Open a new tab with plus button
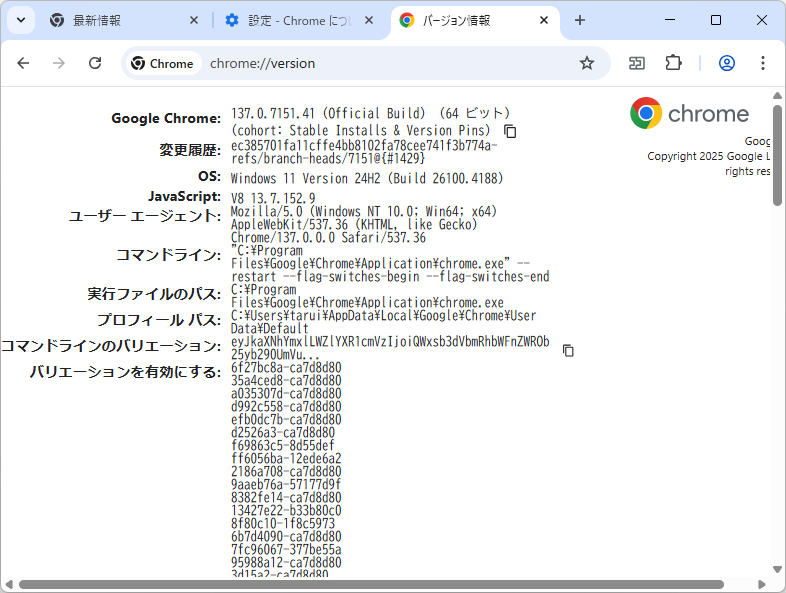This screenshot has width=786, height=593. click(x=580, y=21)
